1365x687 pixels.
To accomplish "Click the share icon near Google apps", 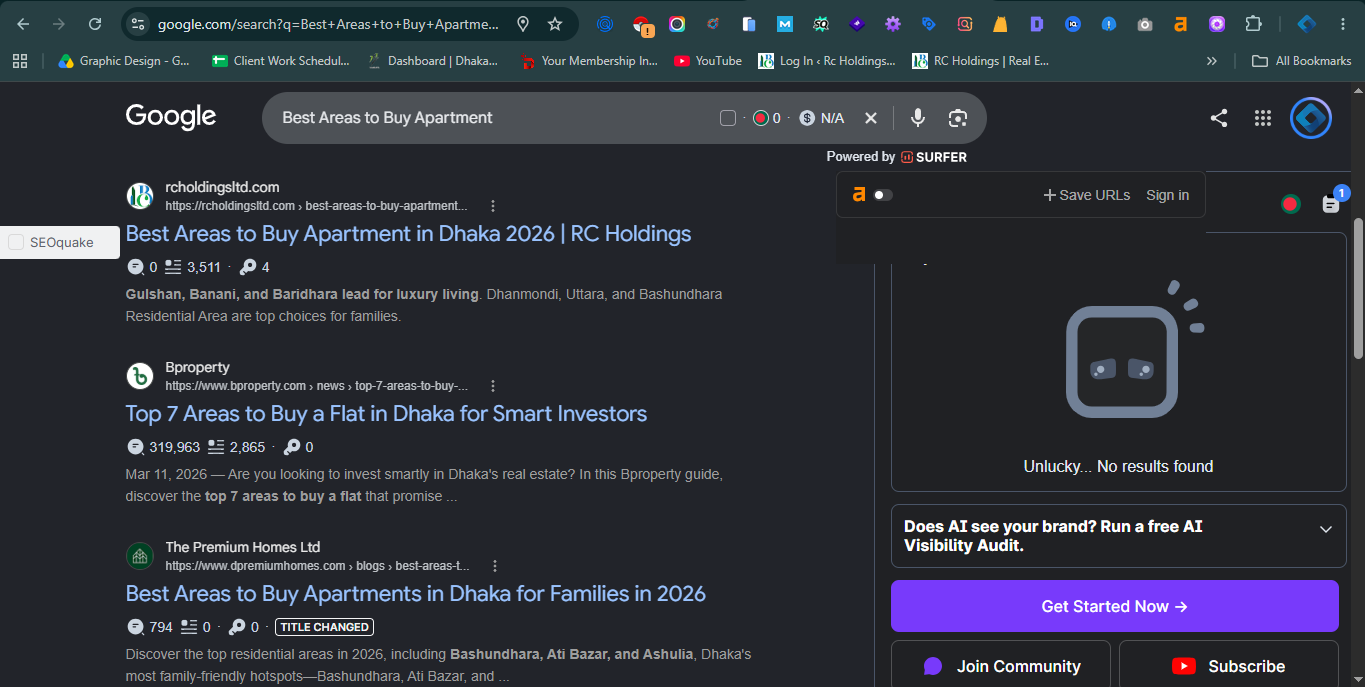I will pos(1219,118).
